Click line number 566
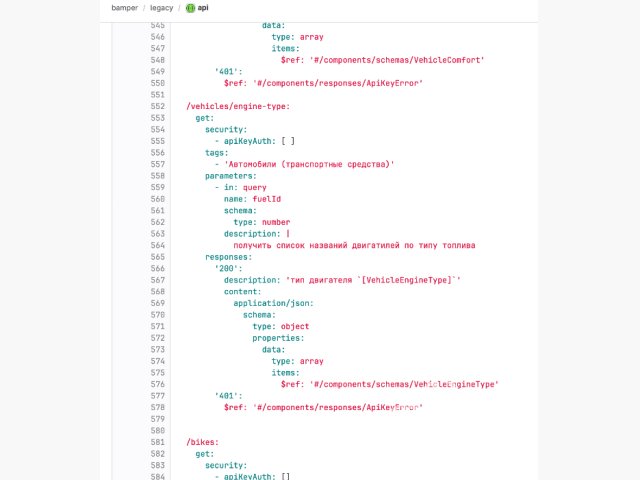Viewport: 640px width, 480px height. (158, 268)
